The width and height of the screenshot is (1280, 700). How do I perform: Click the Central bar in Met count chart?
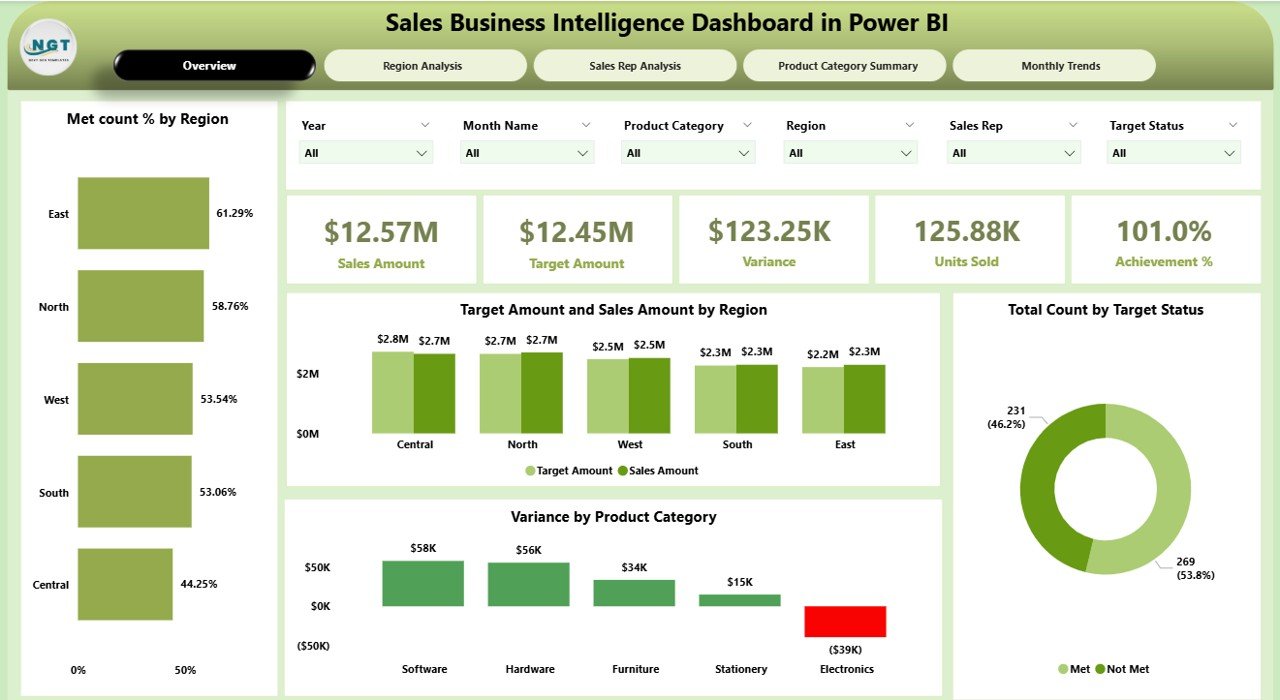125,584
